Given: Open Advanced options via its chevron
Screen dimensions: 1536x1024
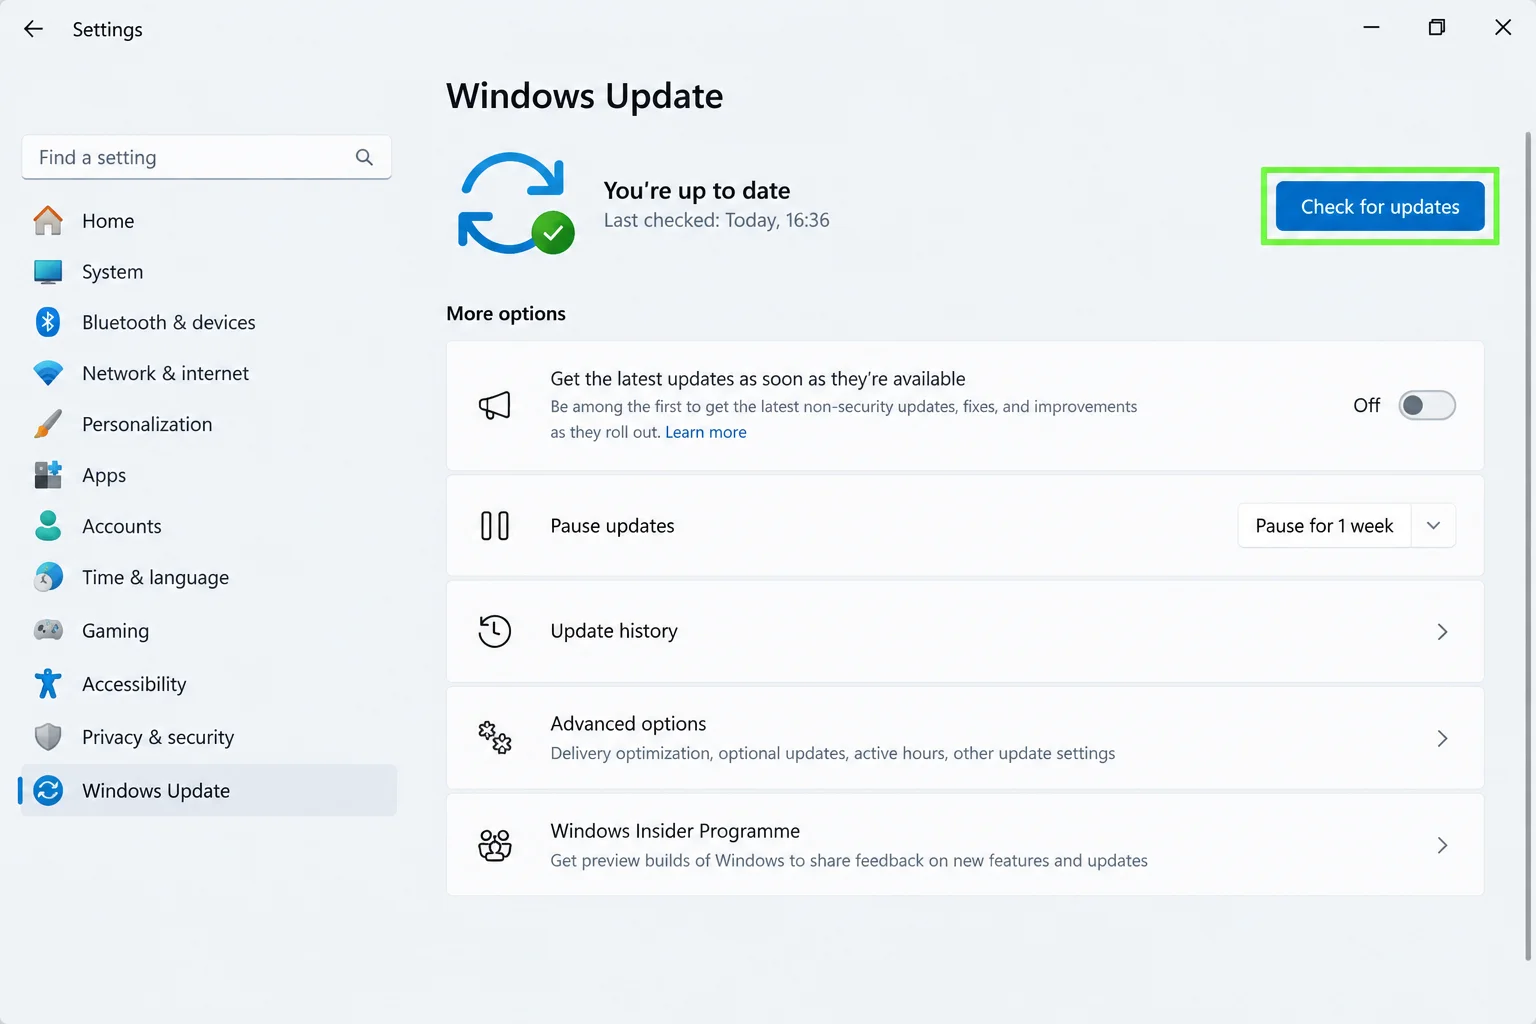Looking at the screenshot, I should pos(1442,738).
